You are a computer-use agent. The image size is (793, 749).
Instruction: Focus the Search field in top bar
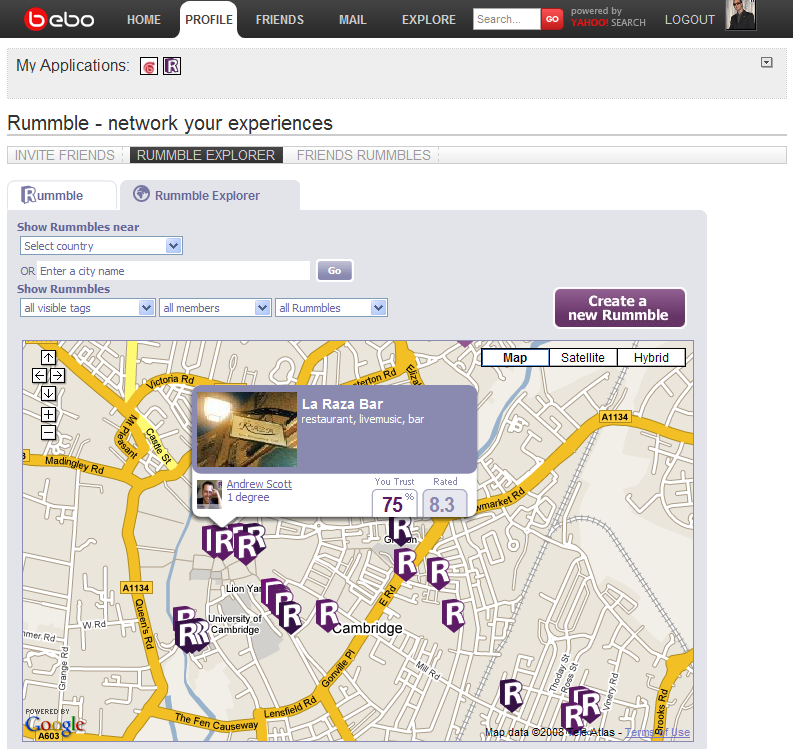click(507, 19)
